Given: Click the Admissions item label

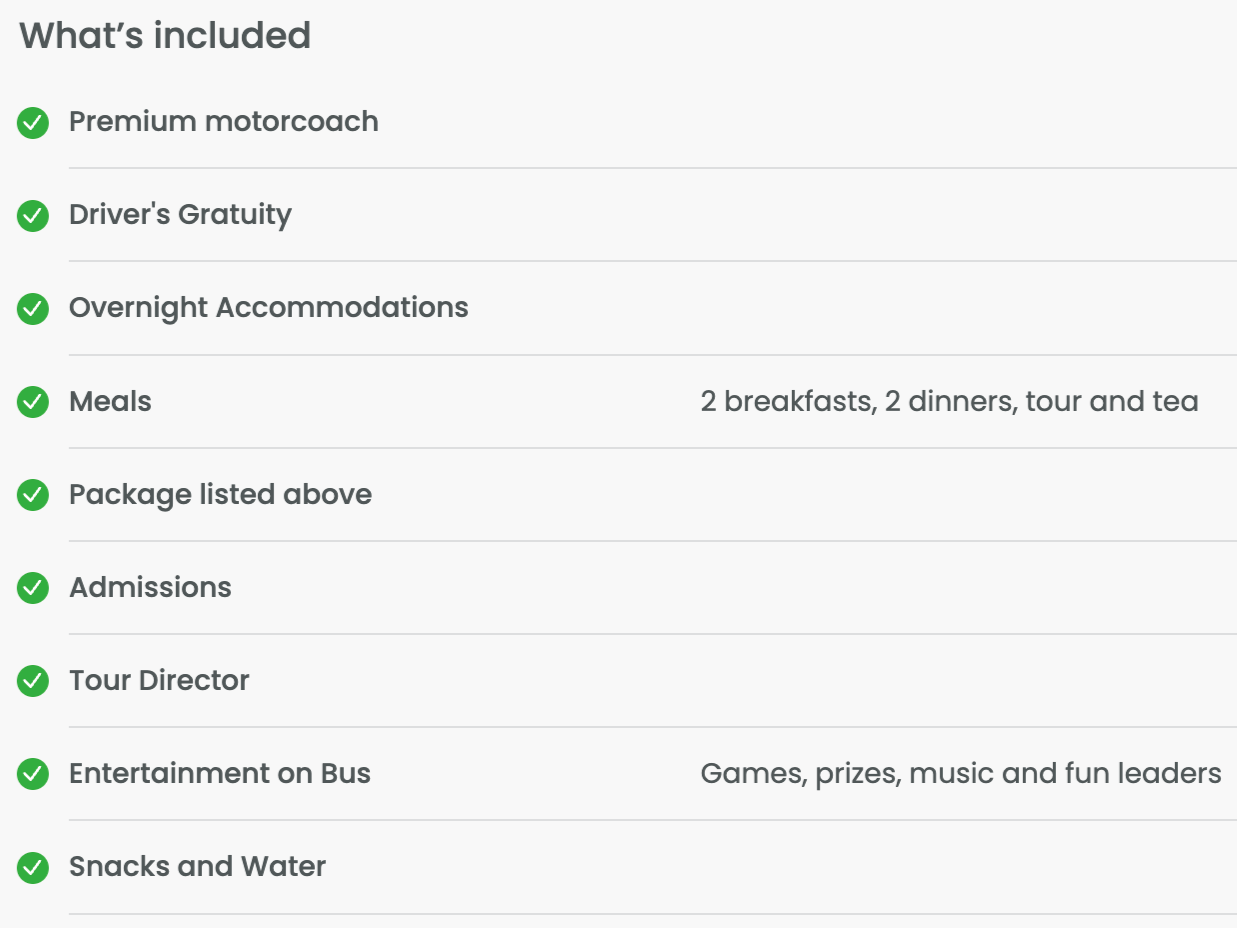Looking at the screenshot, I should (150, 588).
